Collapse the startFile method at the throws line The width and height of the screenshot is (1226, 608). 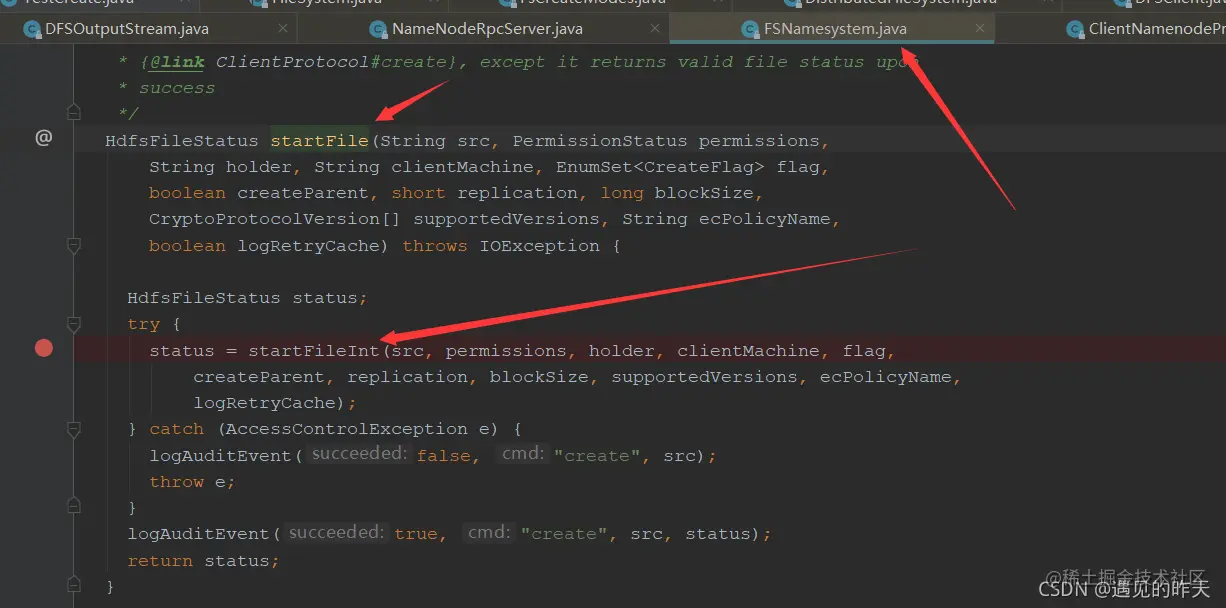(x=73, y=245)
